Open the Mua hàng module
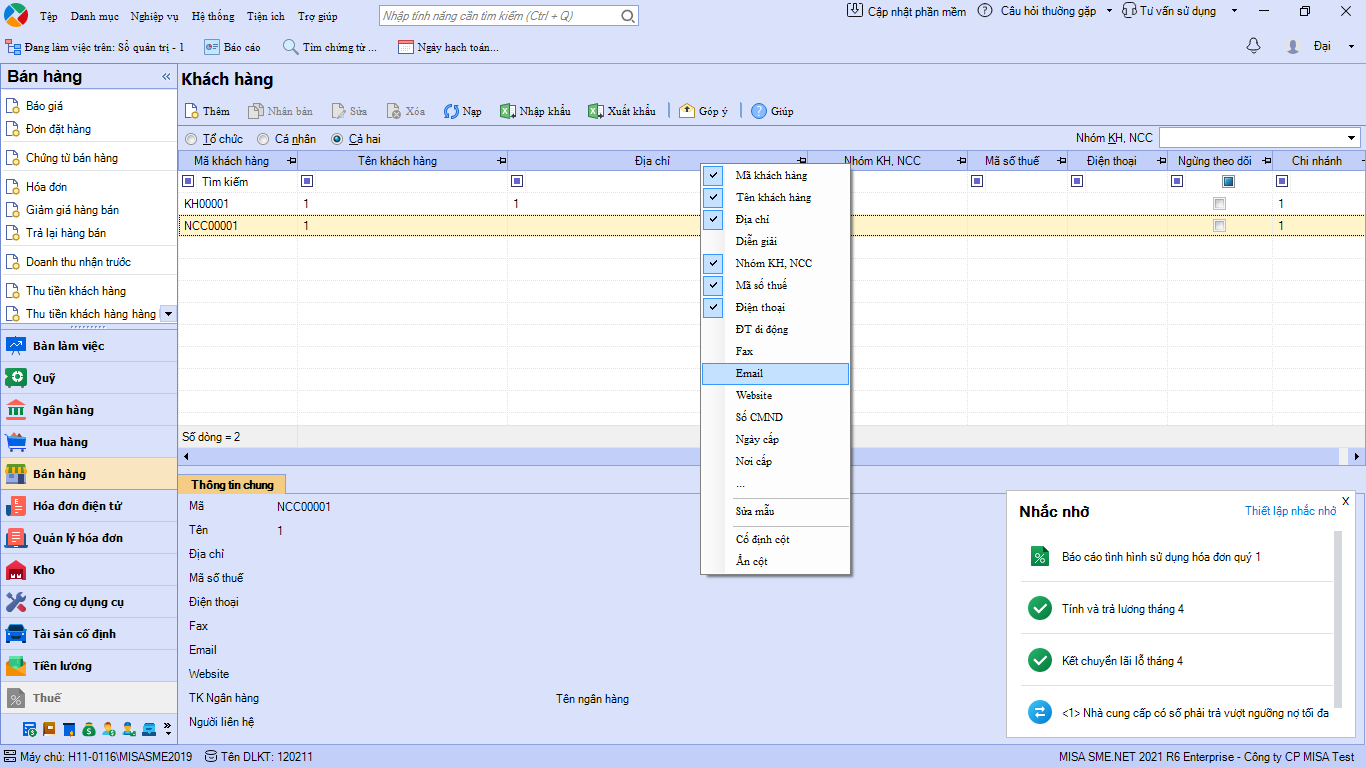This screenshot has height=768, width=1366. 89,442
